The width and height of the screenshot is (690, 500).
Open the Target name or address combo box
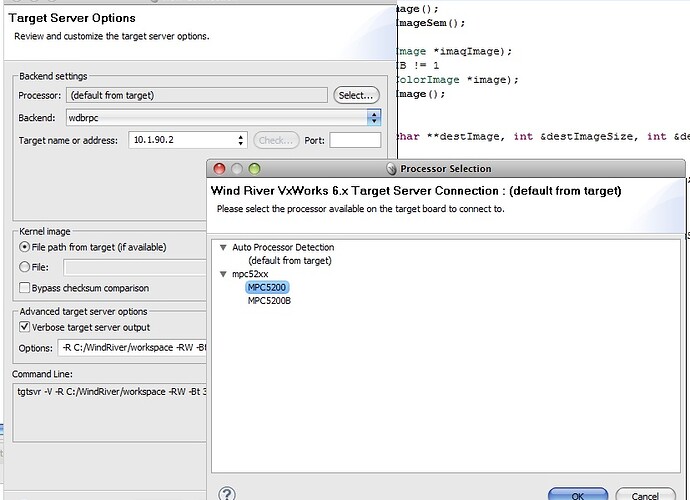coord(187,140)
